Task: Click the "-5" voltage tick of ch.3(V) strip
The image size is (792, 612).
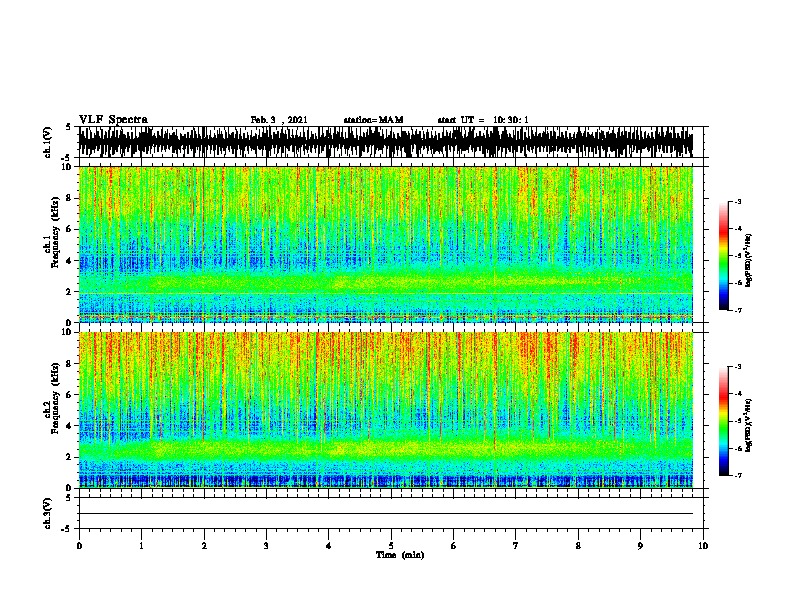Action: coord(67,529)
